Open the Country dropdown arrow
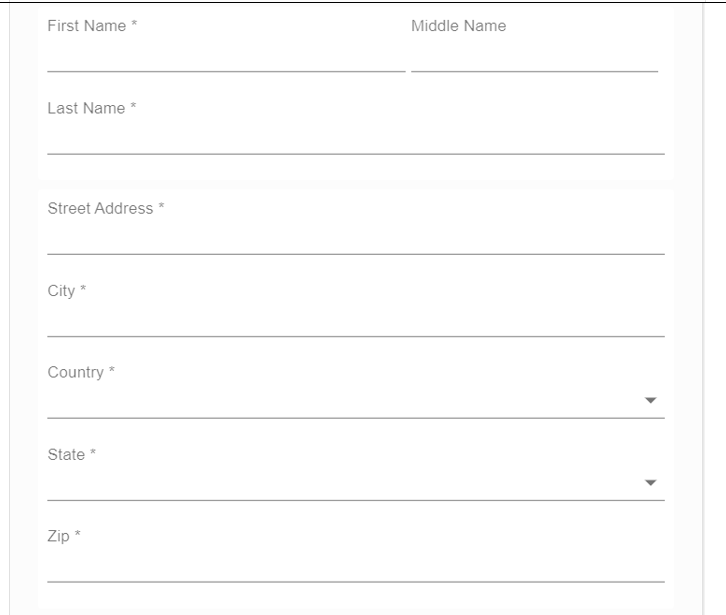726x615 pixels. point(650,401)
